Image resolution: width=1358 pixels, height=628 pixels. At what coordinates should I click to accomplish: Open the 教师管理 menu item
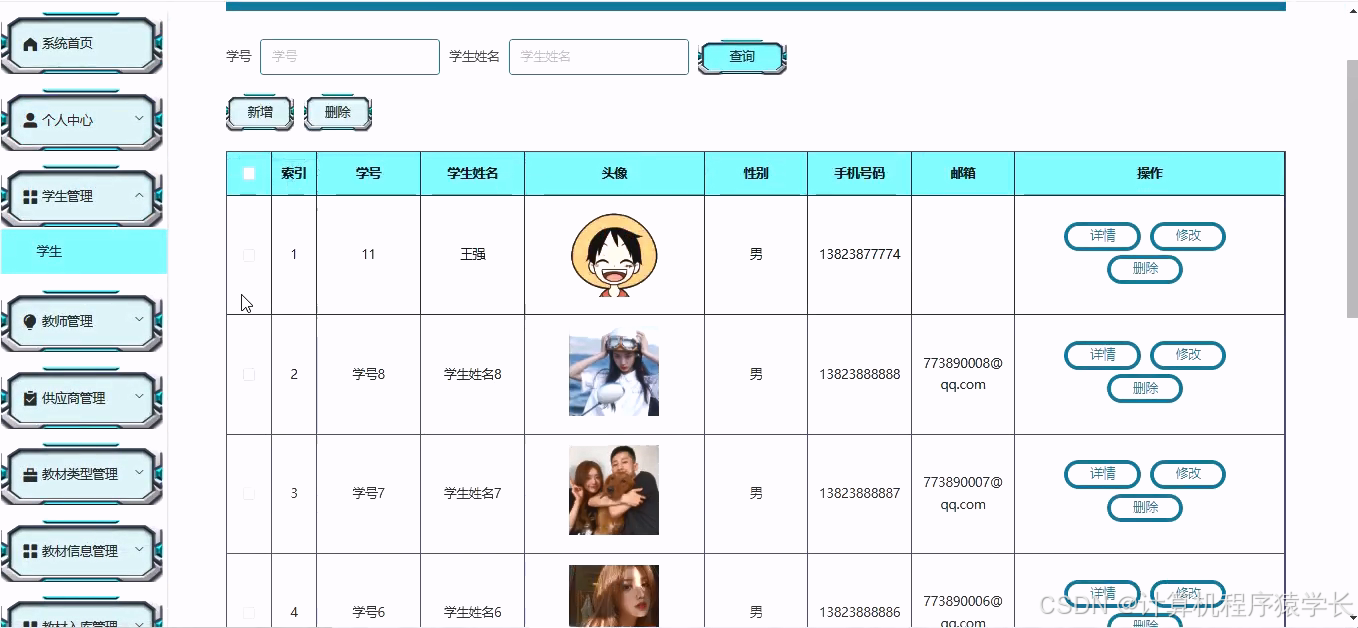click(x=82, y=321)
